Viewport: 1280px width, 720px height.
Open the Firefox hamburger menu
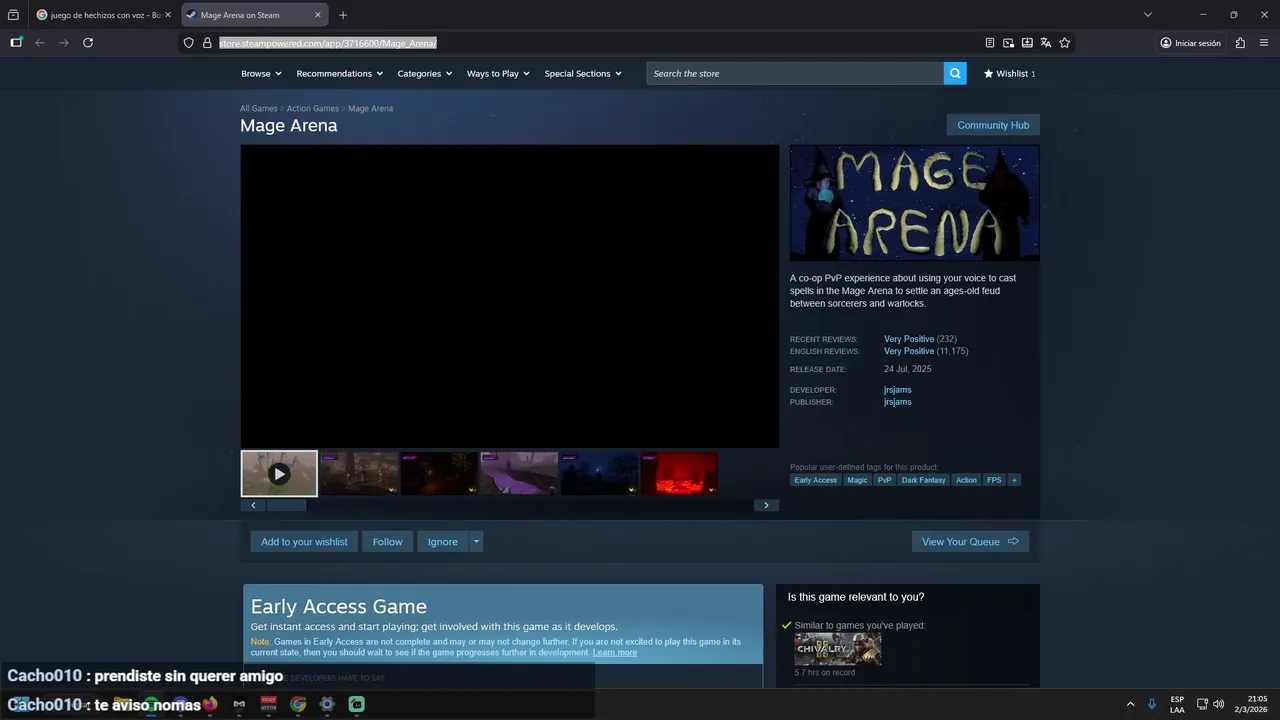[x=1264, y=43]
